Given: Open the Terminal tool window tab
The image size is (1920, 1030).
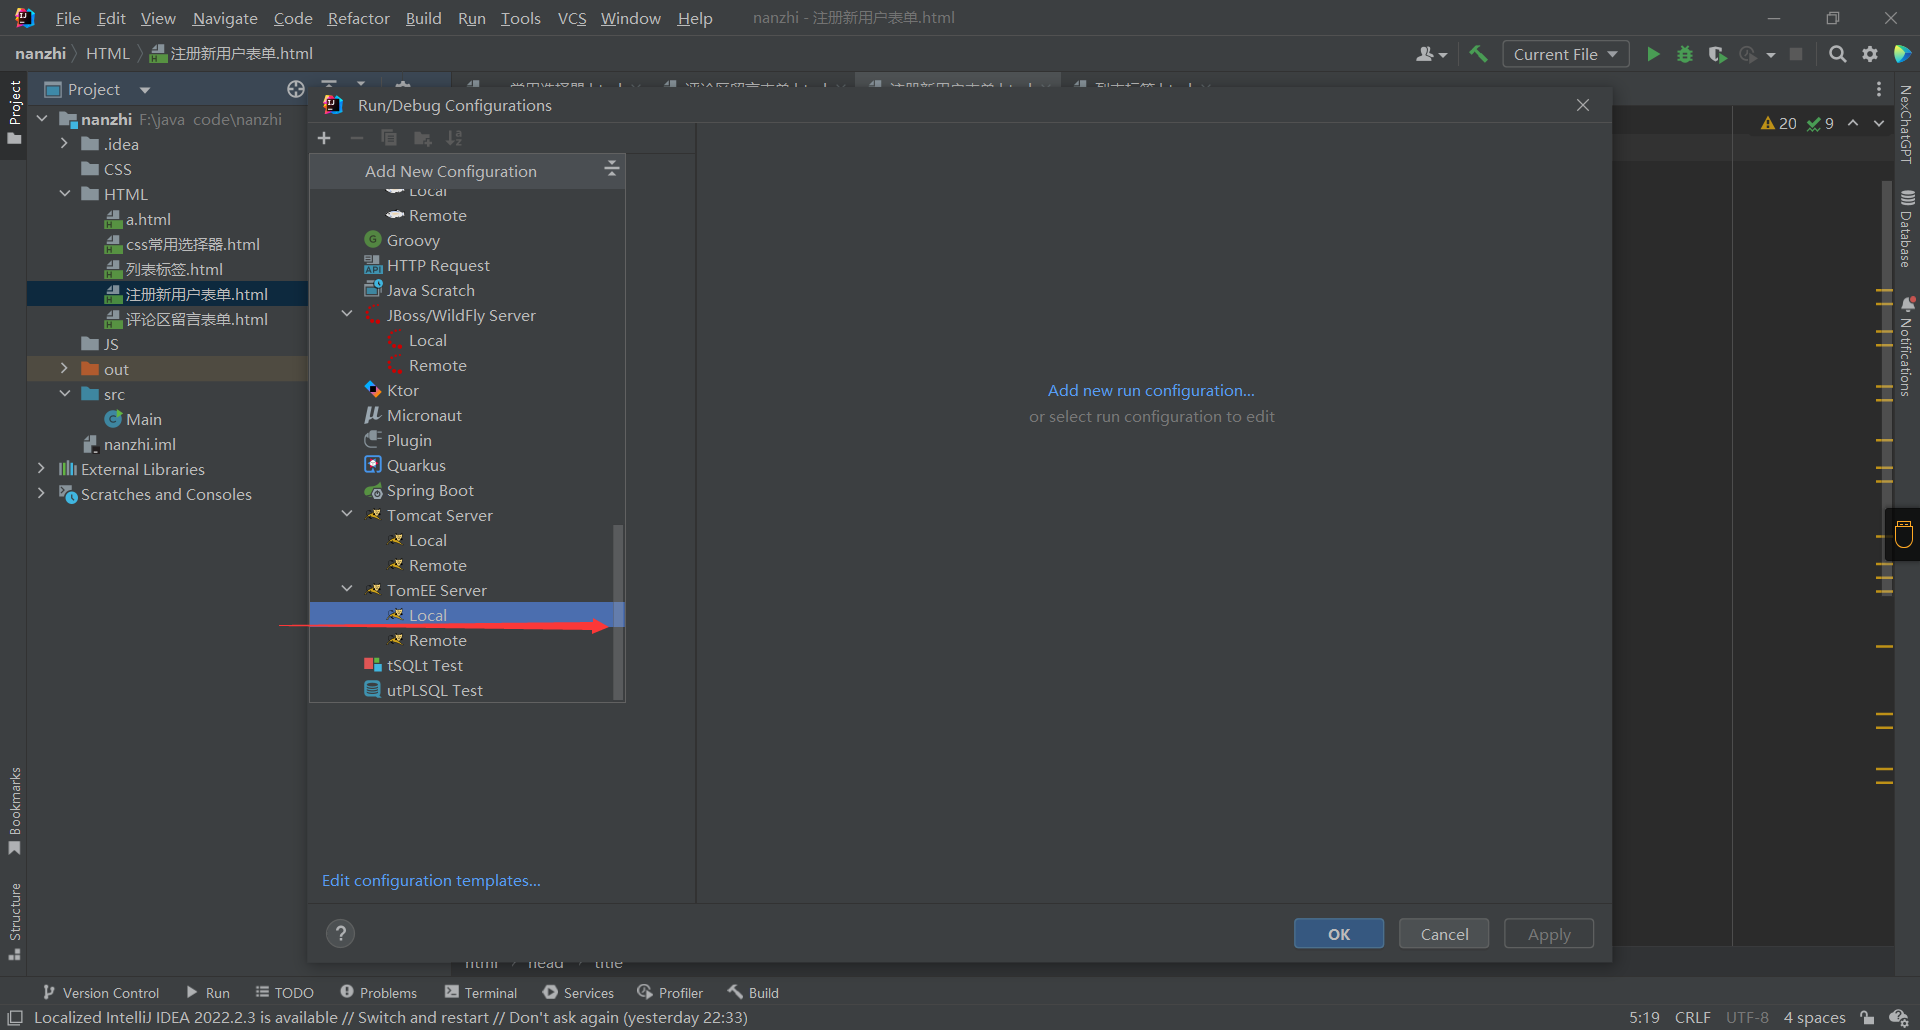Looking at the screenshot, I should click(481, 992).
